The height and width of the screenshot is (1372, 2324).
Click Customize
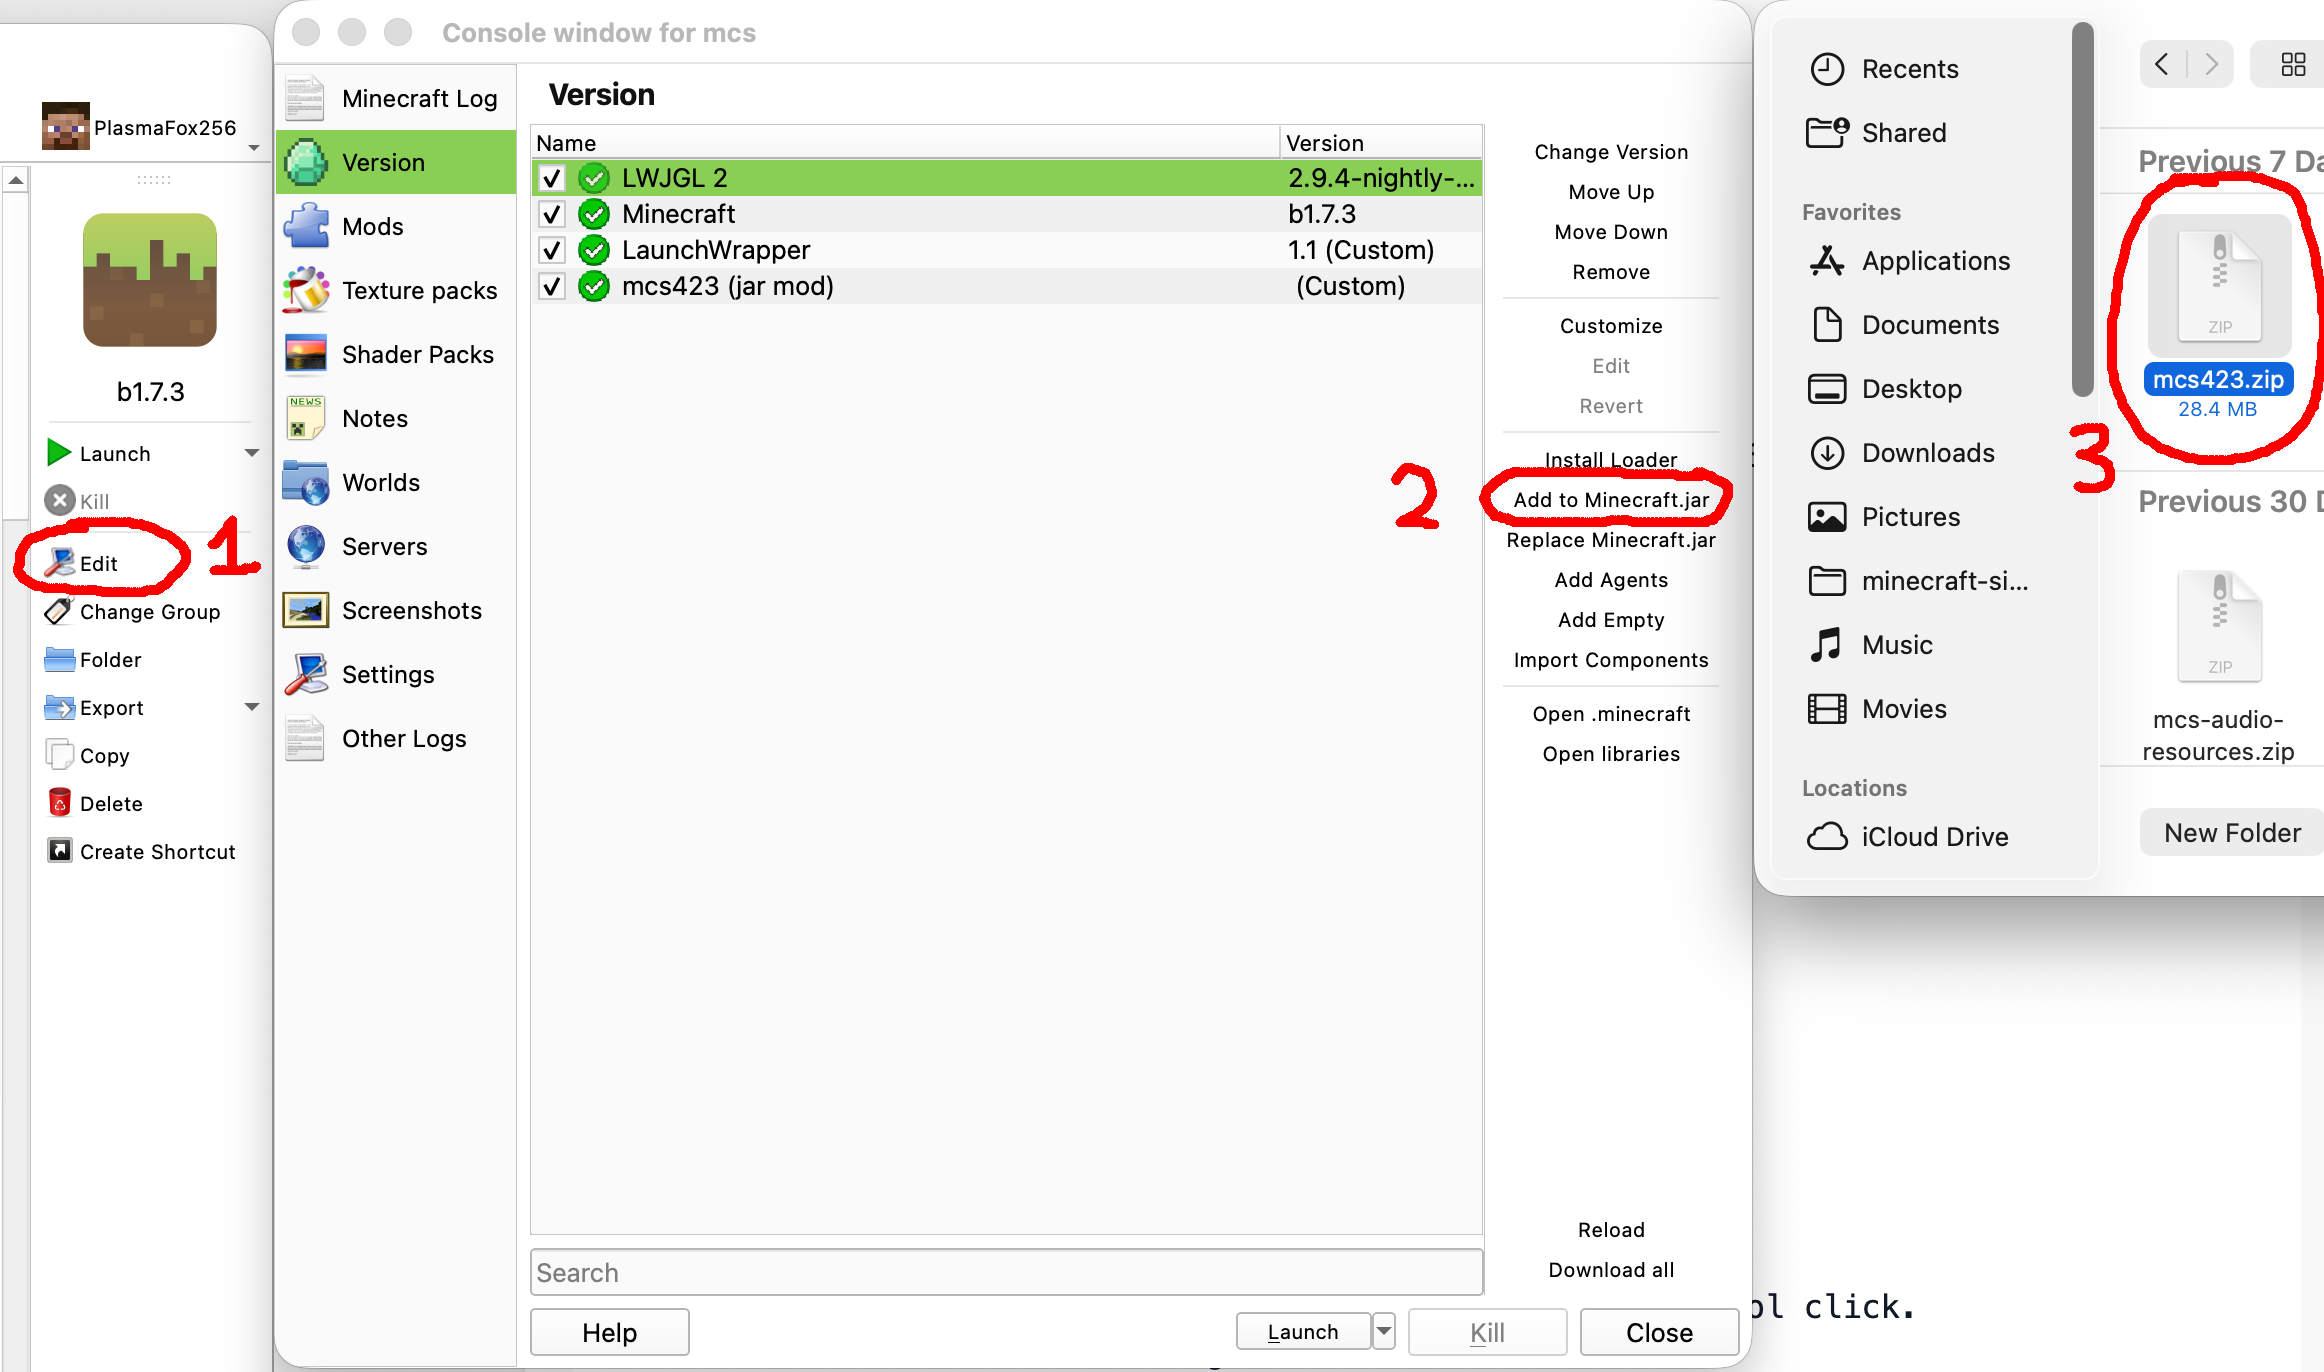tap(1611, 326)
